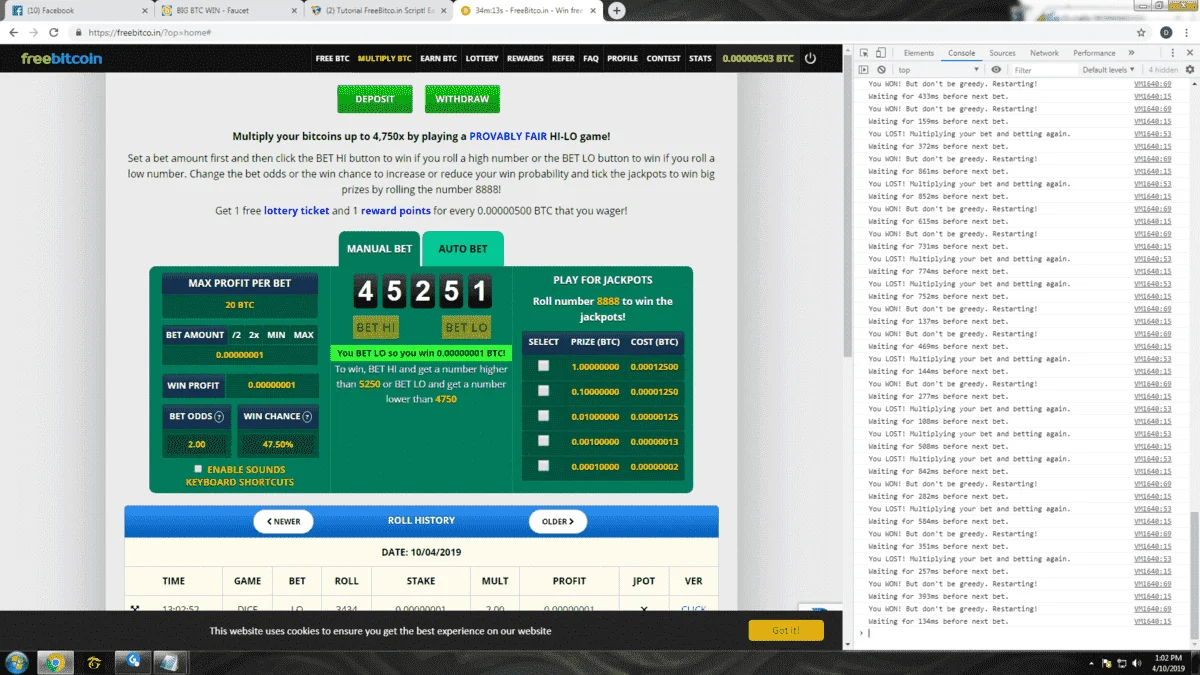Close the DevTools panel
The height and width of the screenshot is (675, 1200).
point(1189,53)
